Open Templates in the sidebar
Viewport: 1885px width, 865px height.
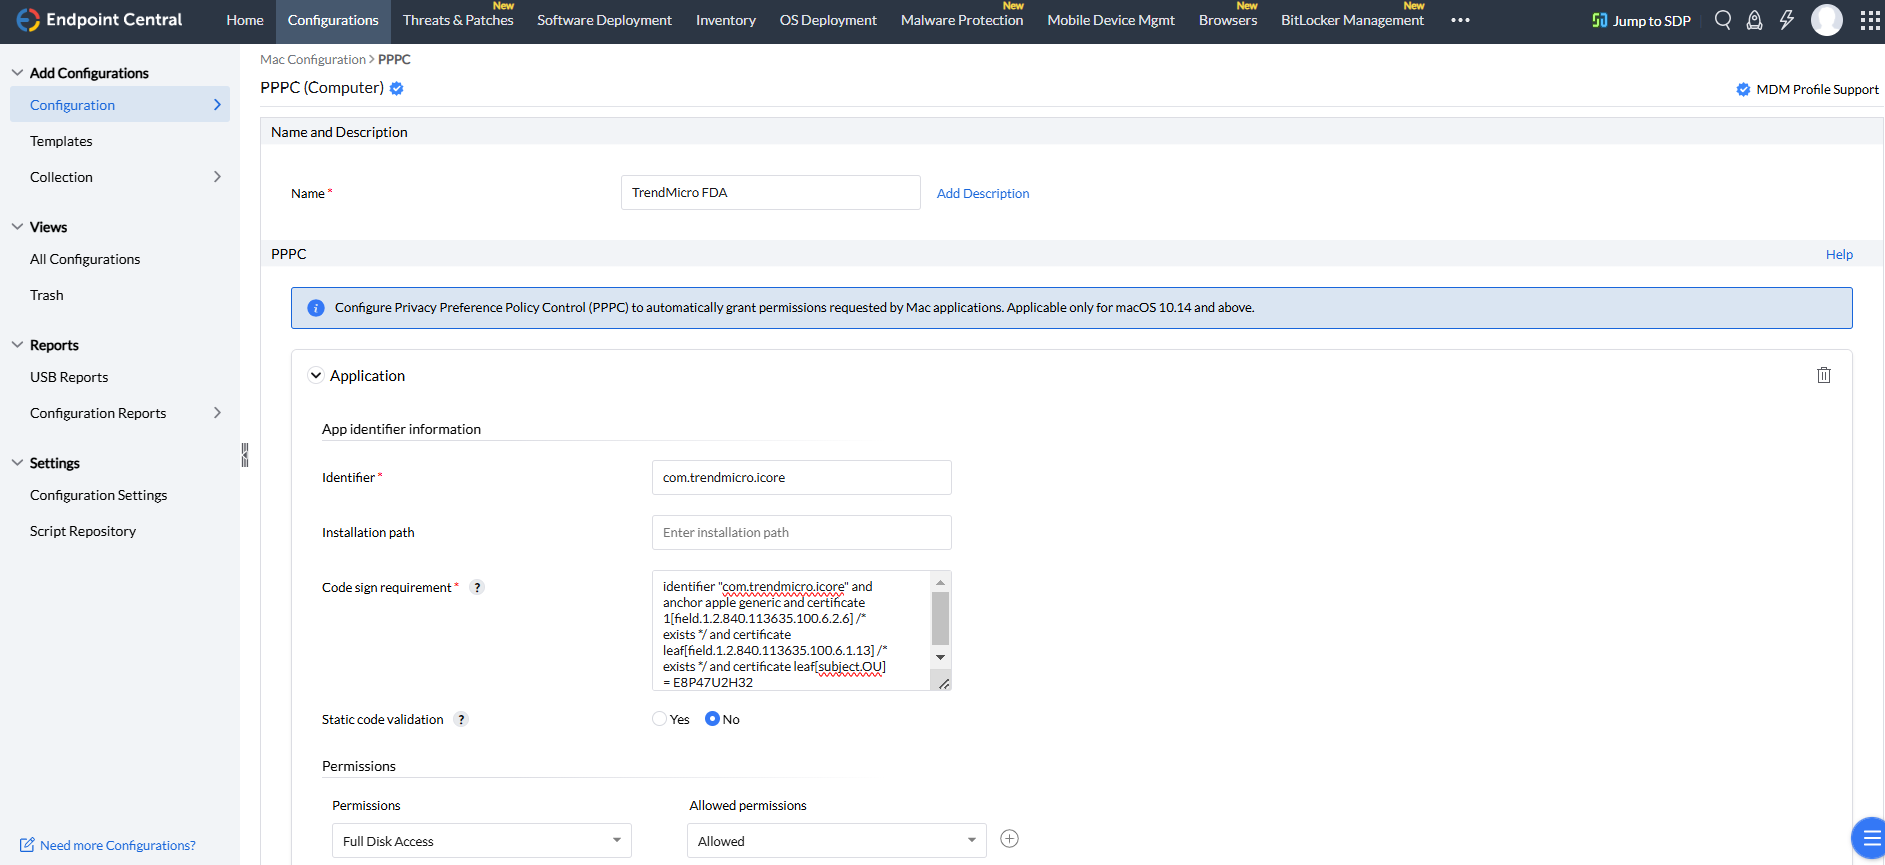pyautogui.click(x=61, y=141)
